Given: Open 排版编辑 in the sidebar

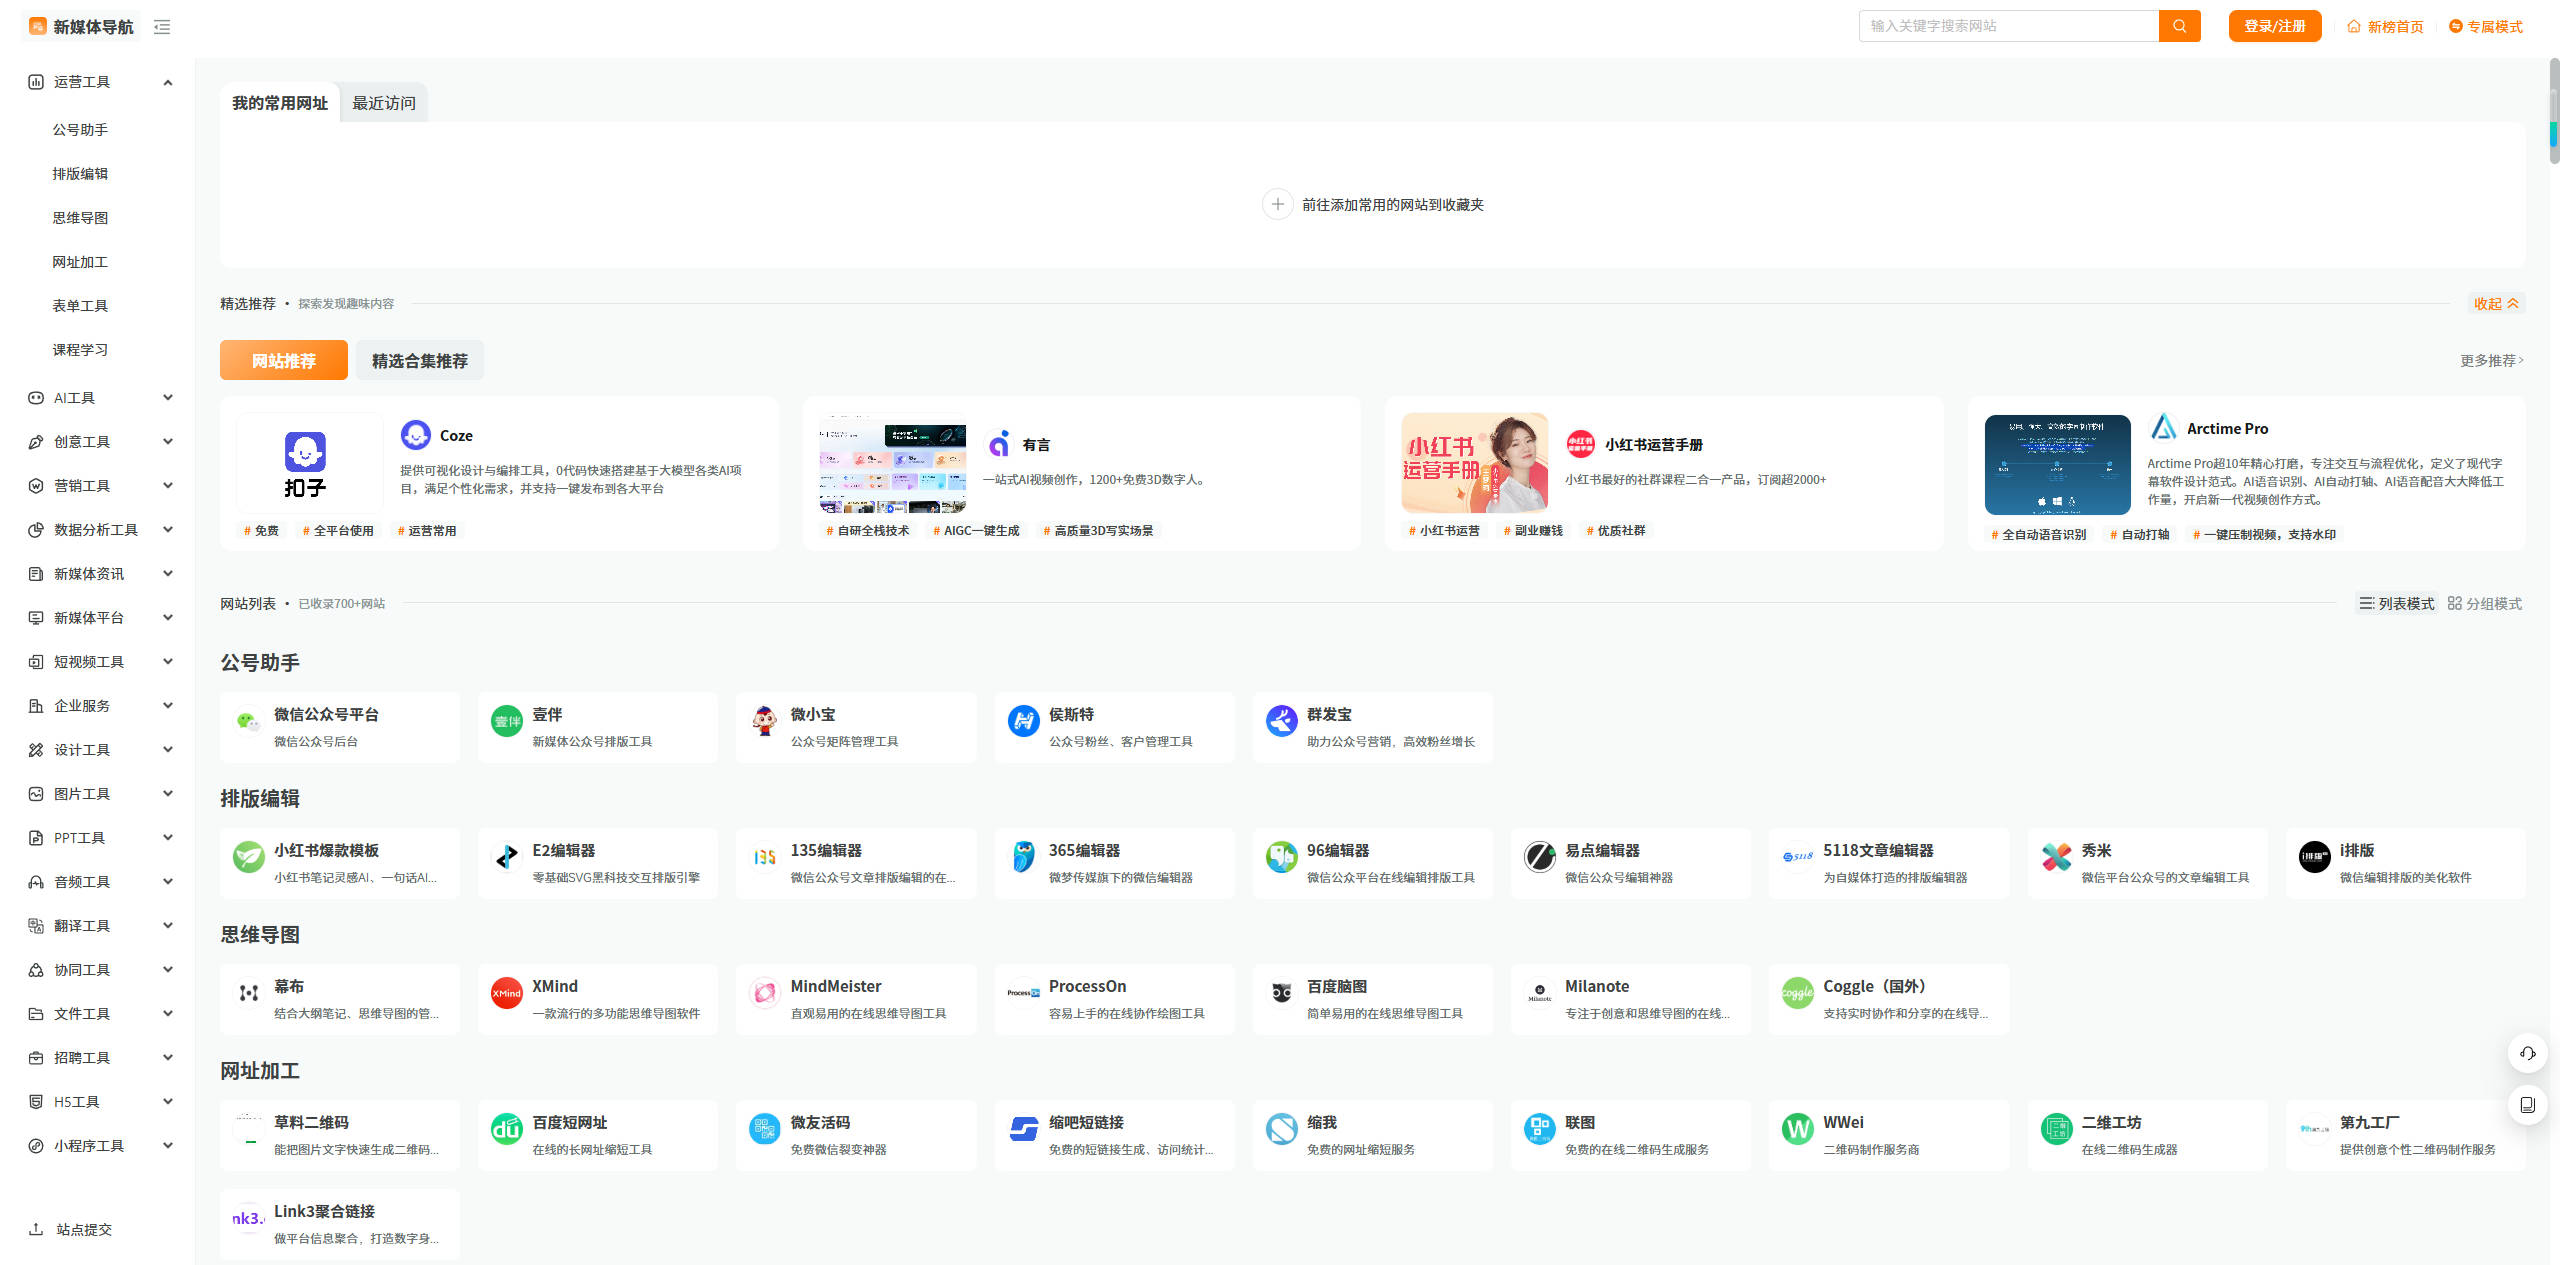Looking at the screenshot, I should [80, 174].
